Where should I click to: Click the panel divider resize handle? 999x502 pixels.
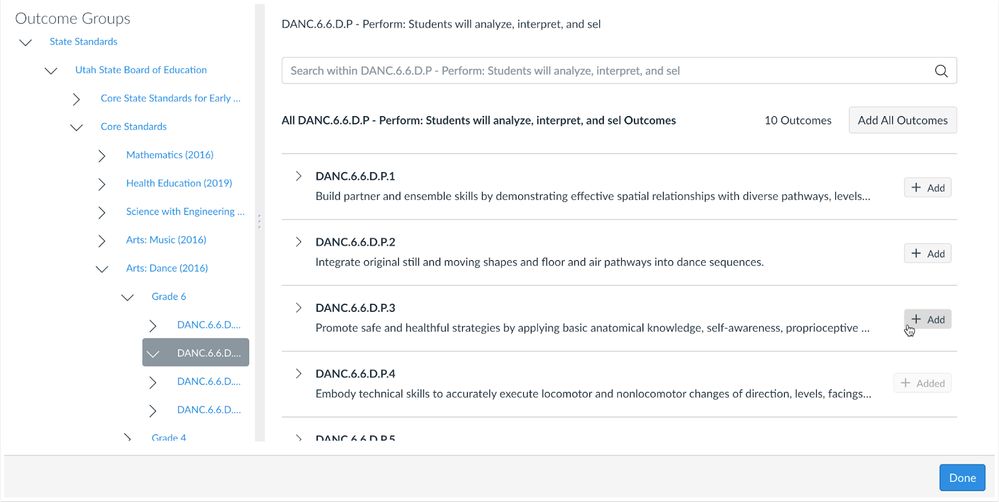[x=259, y=222]
